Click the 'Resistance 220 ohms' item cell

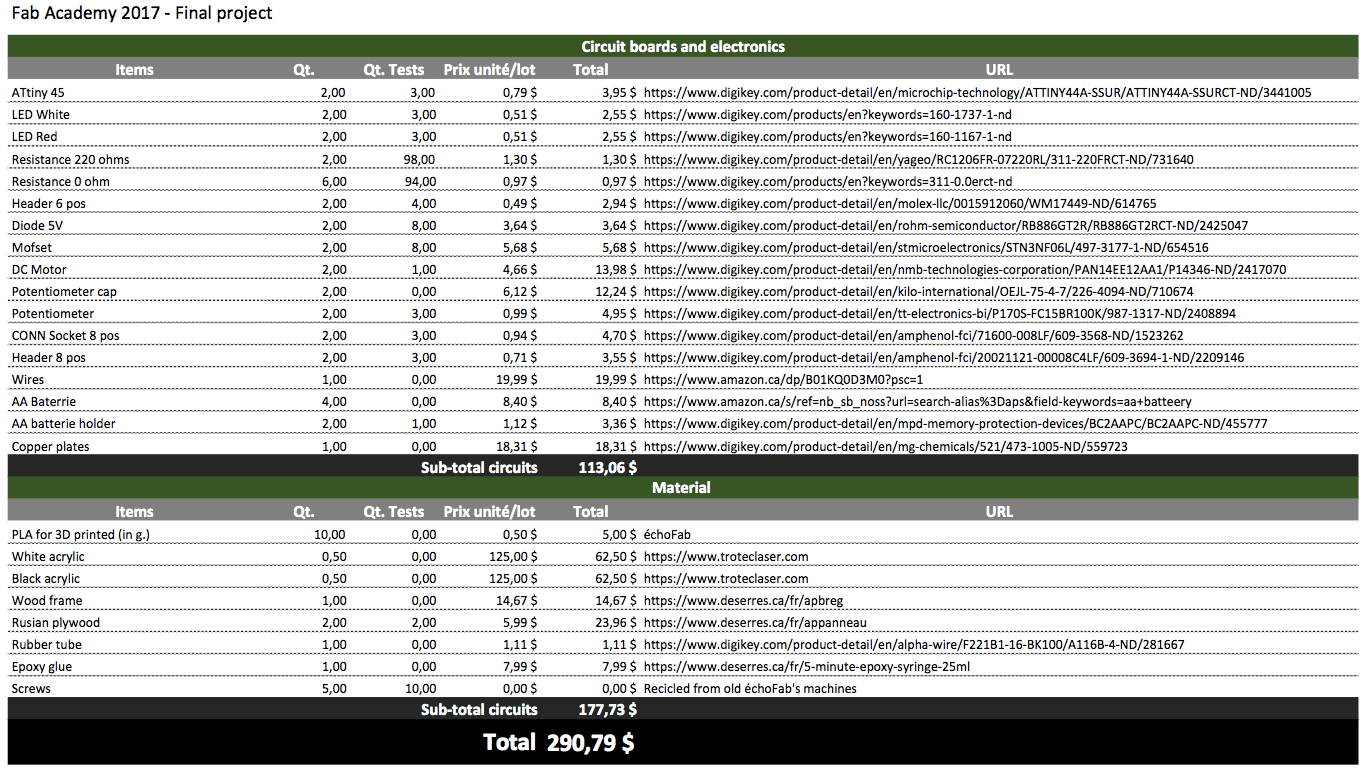click(71, 160)
